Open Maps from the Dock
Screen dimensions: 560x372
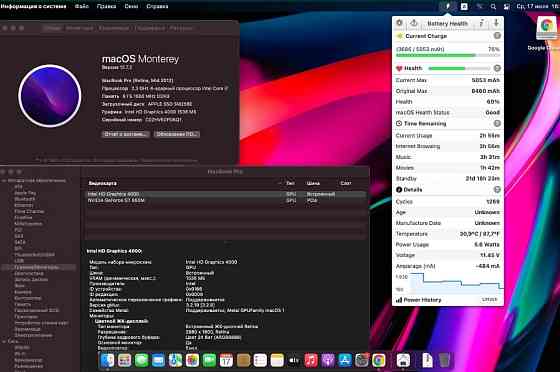click(x=175, y=360)
